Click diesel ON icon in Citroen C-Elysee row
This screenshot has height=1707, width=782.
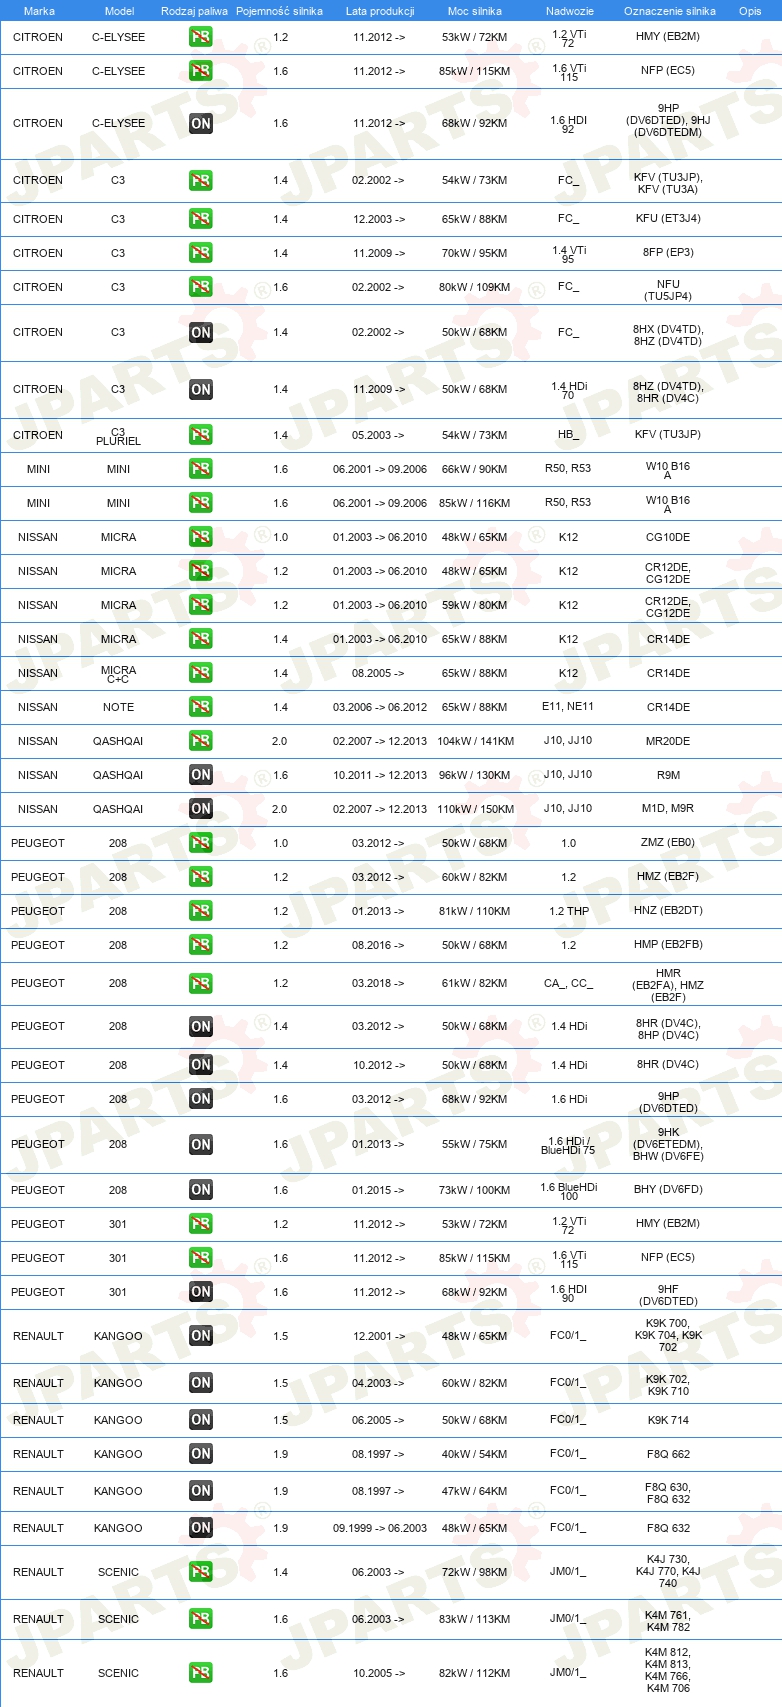pos(201,124)
